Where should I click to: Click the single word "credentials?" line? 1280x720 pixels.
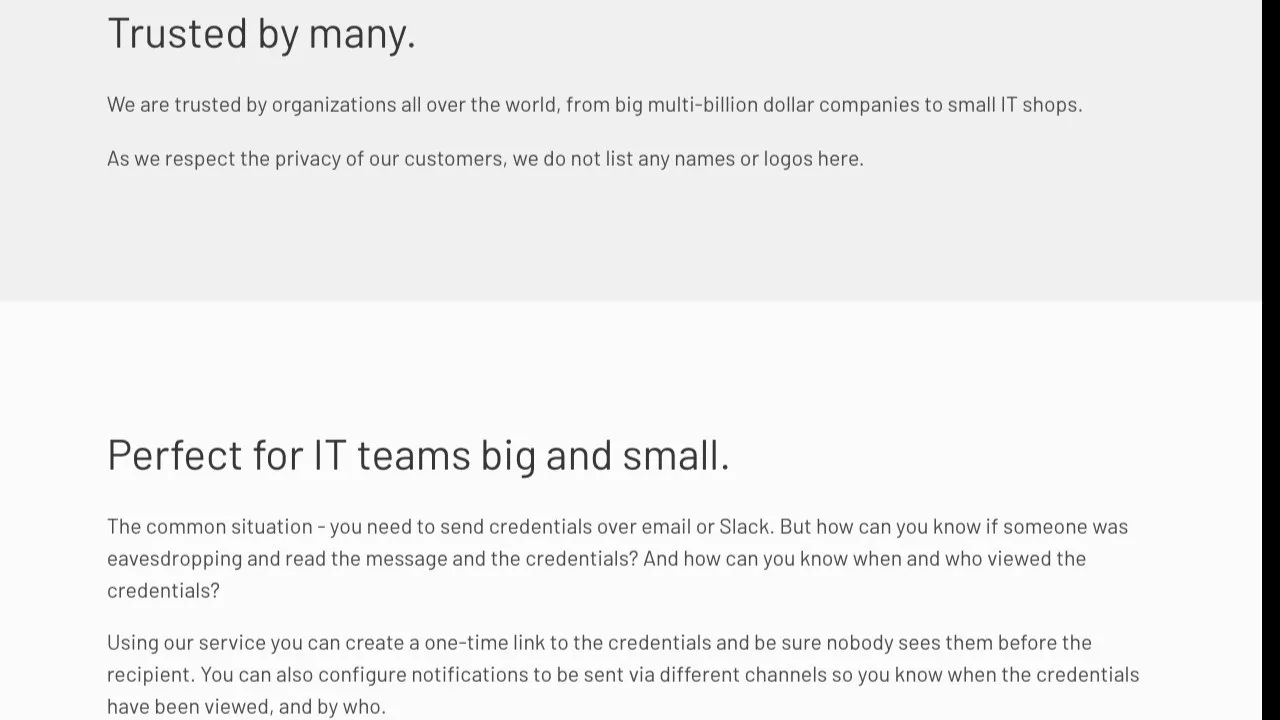click(163, 590)
